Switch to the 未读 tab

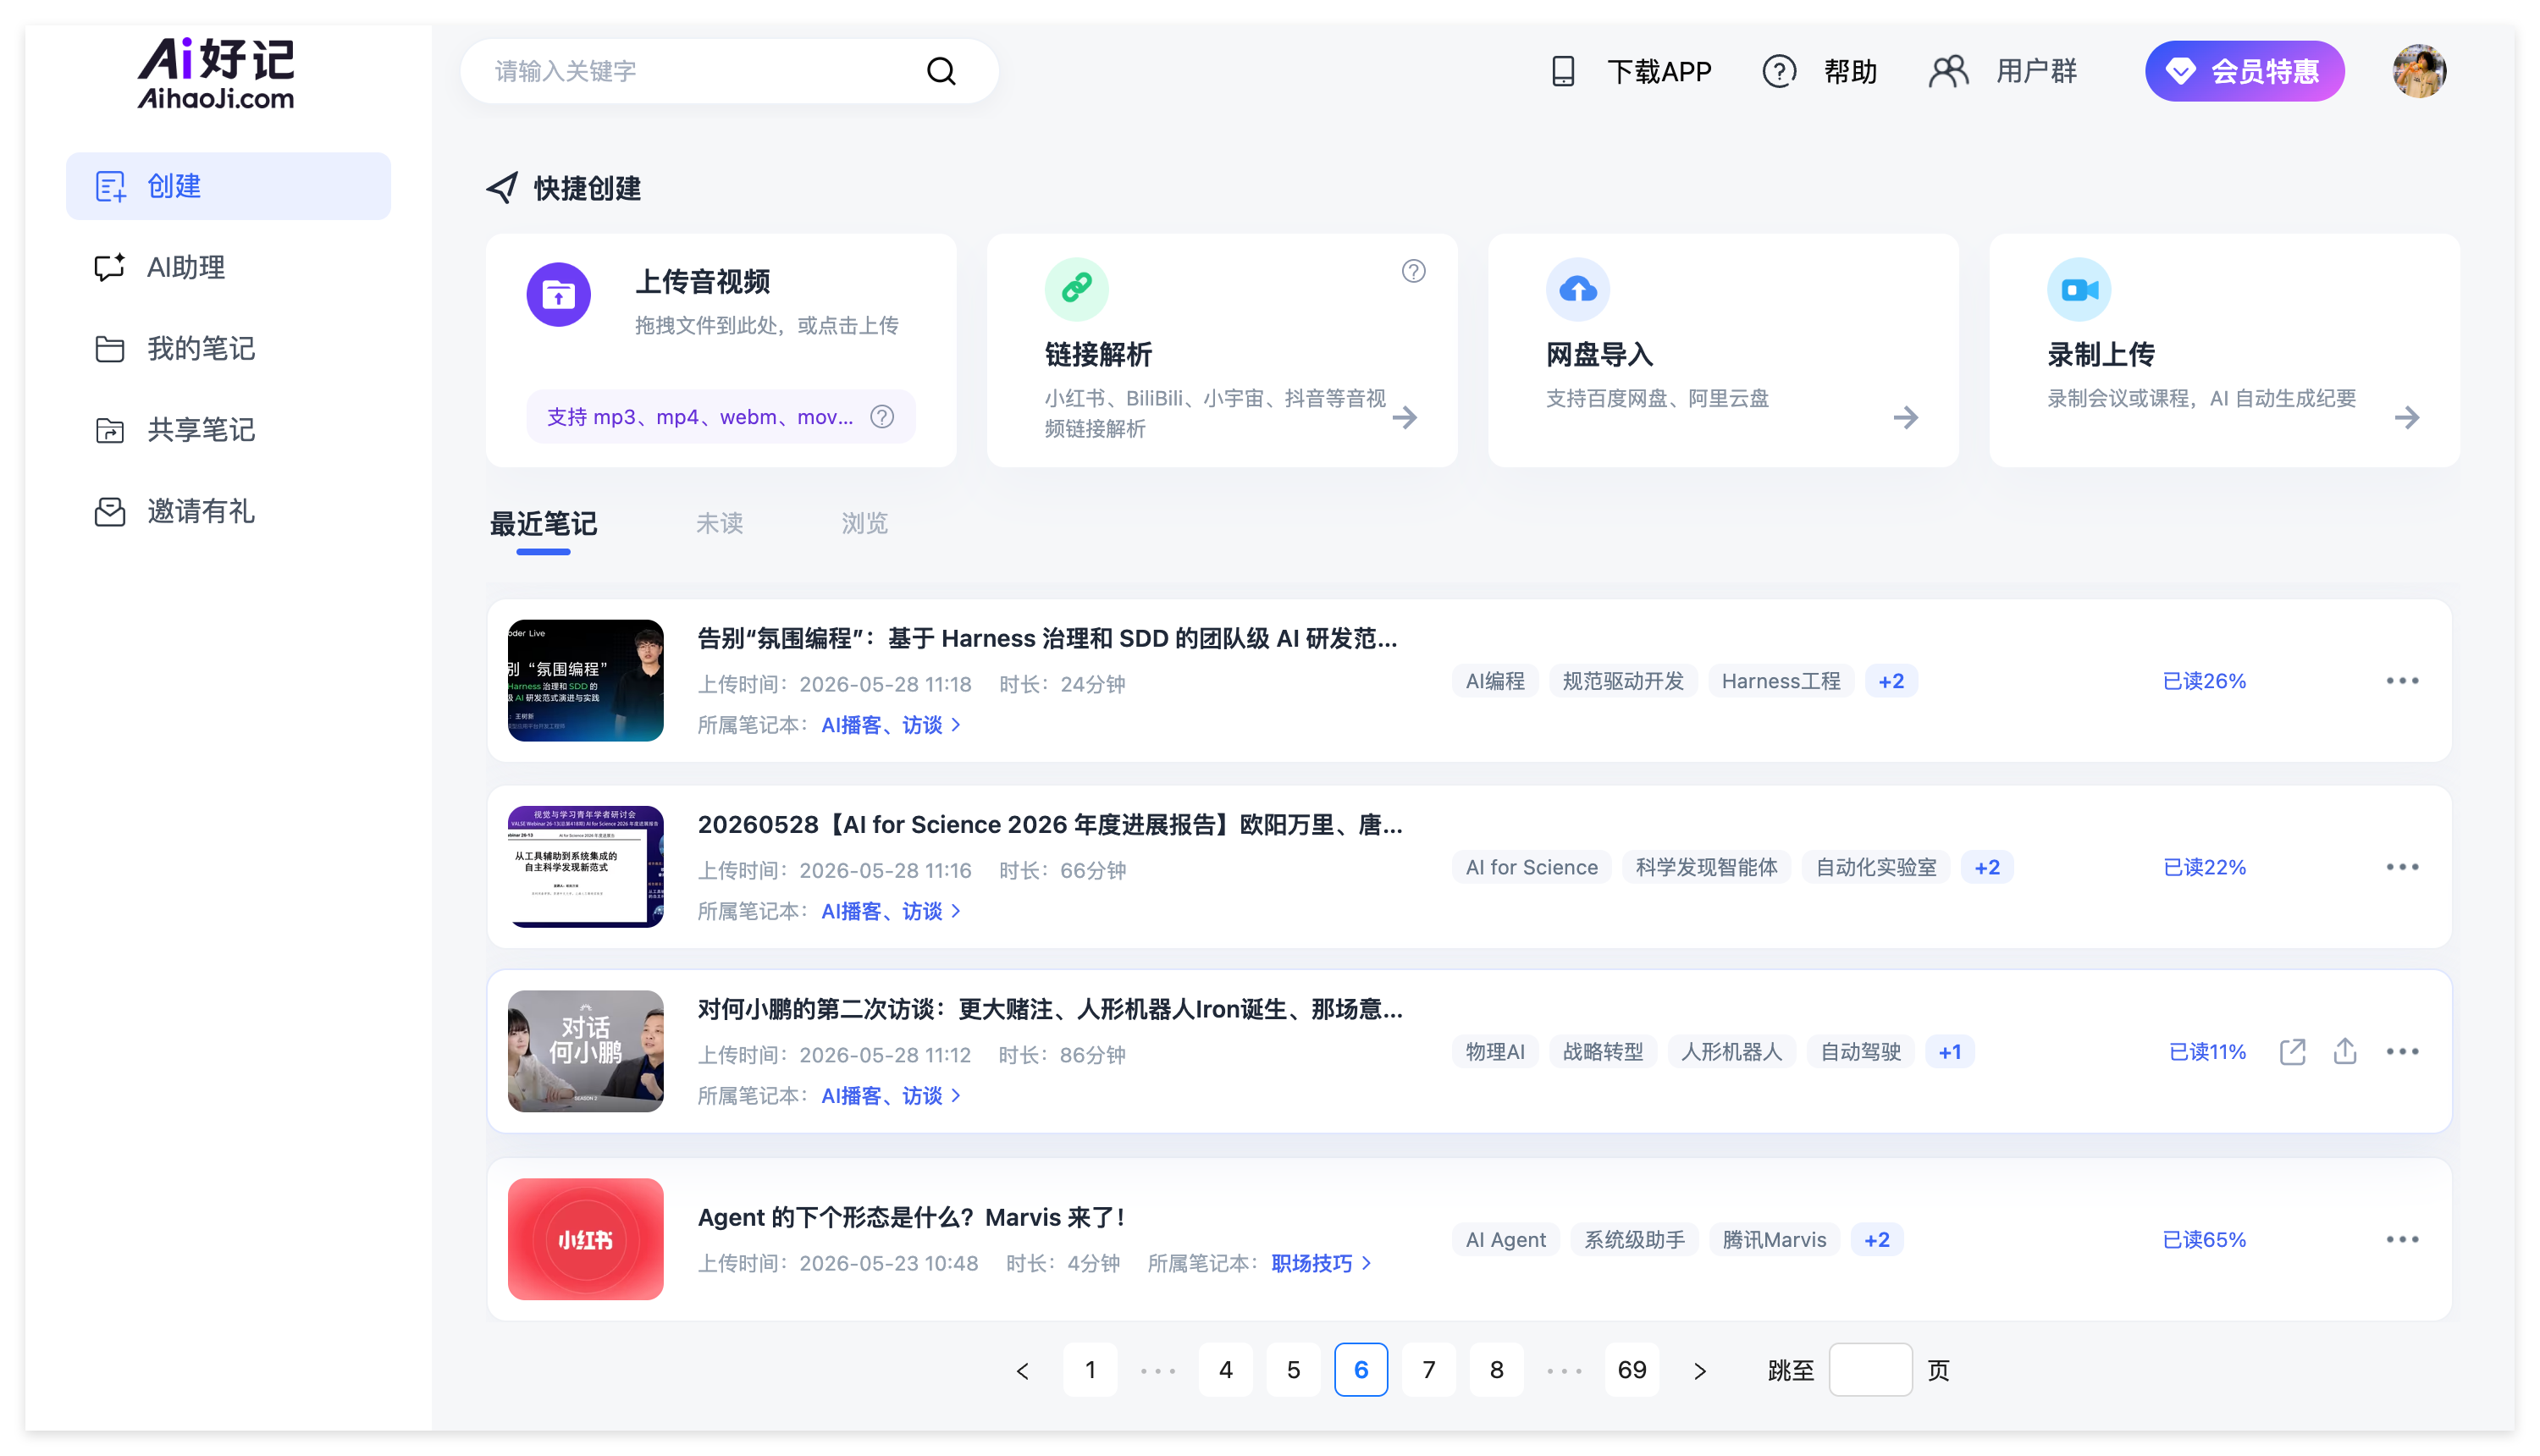tap(719, 524)
